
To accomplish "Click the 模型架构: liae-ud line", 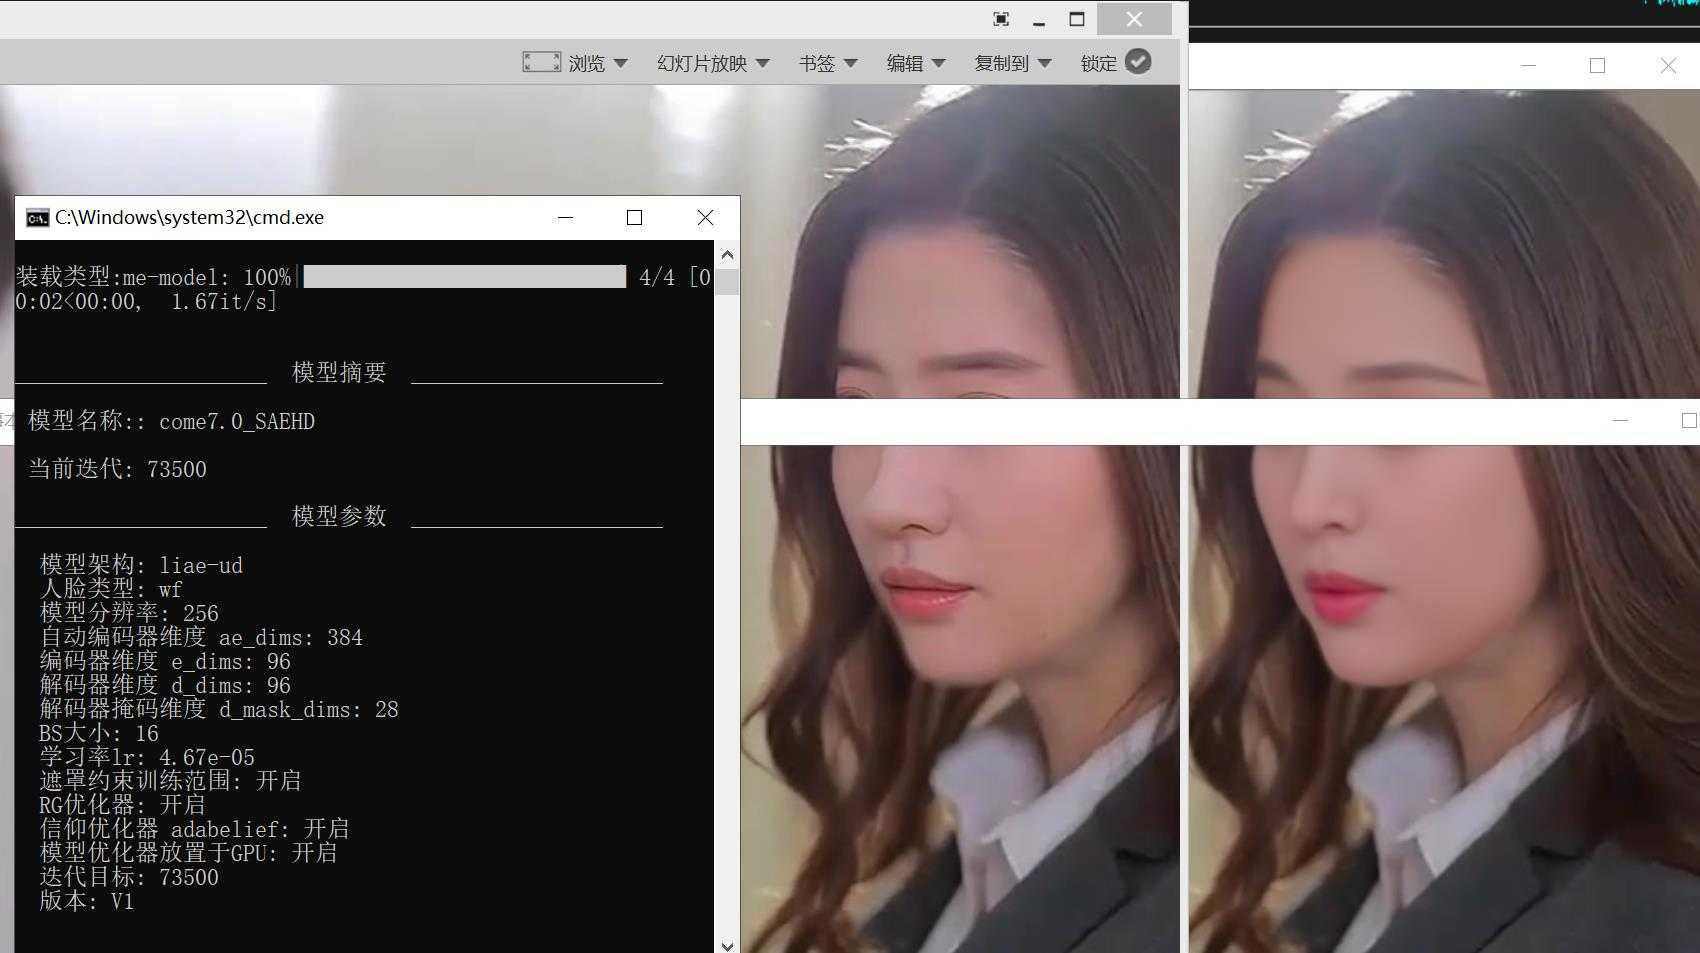I will 141,565.
